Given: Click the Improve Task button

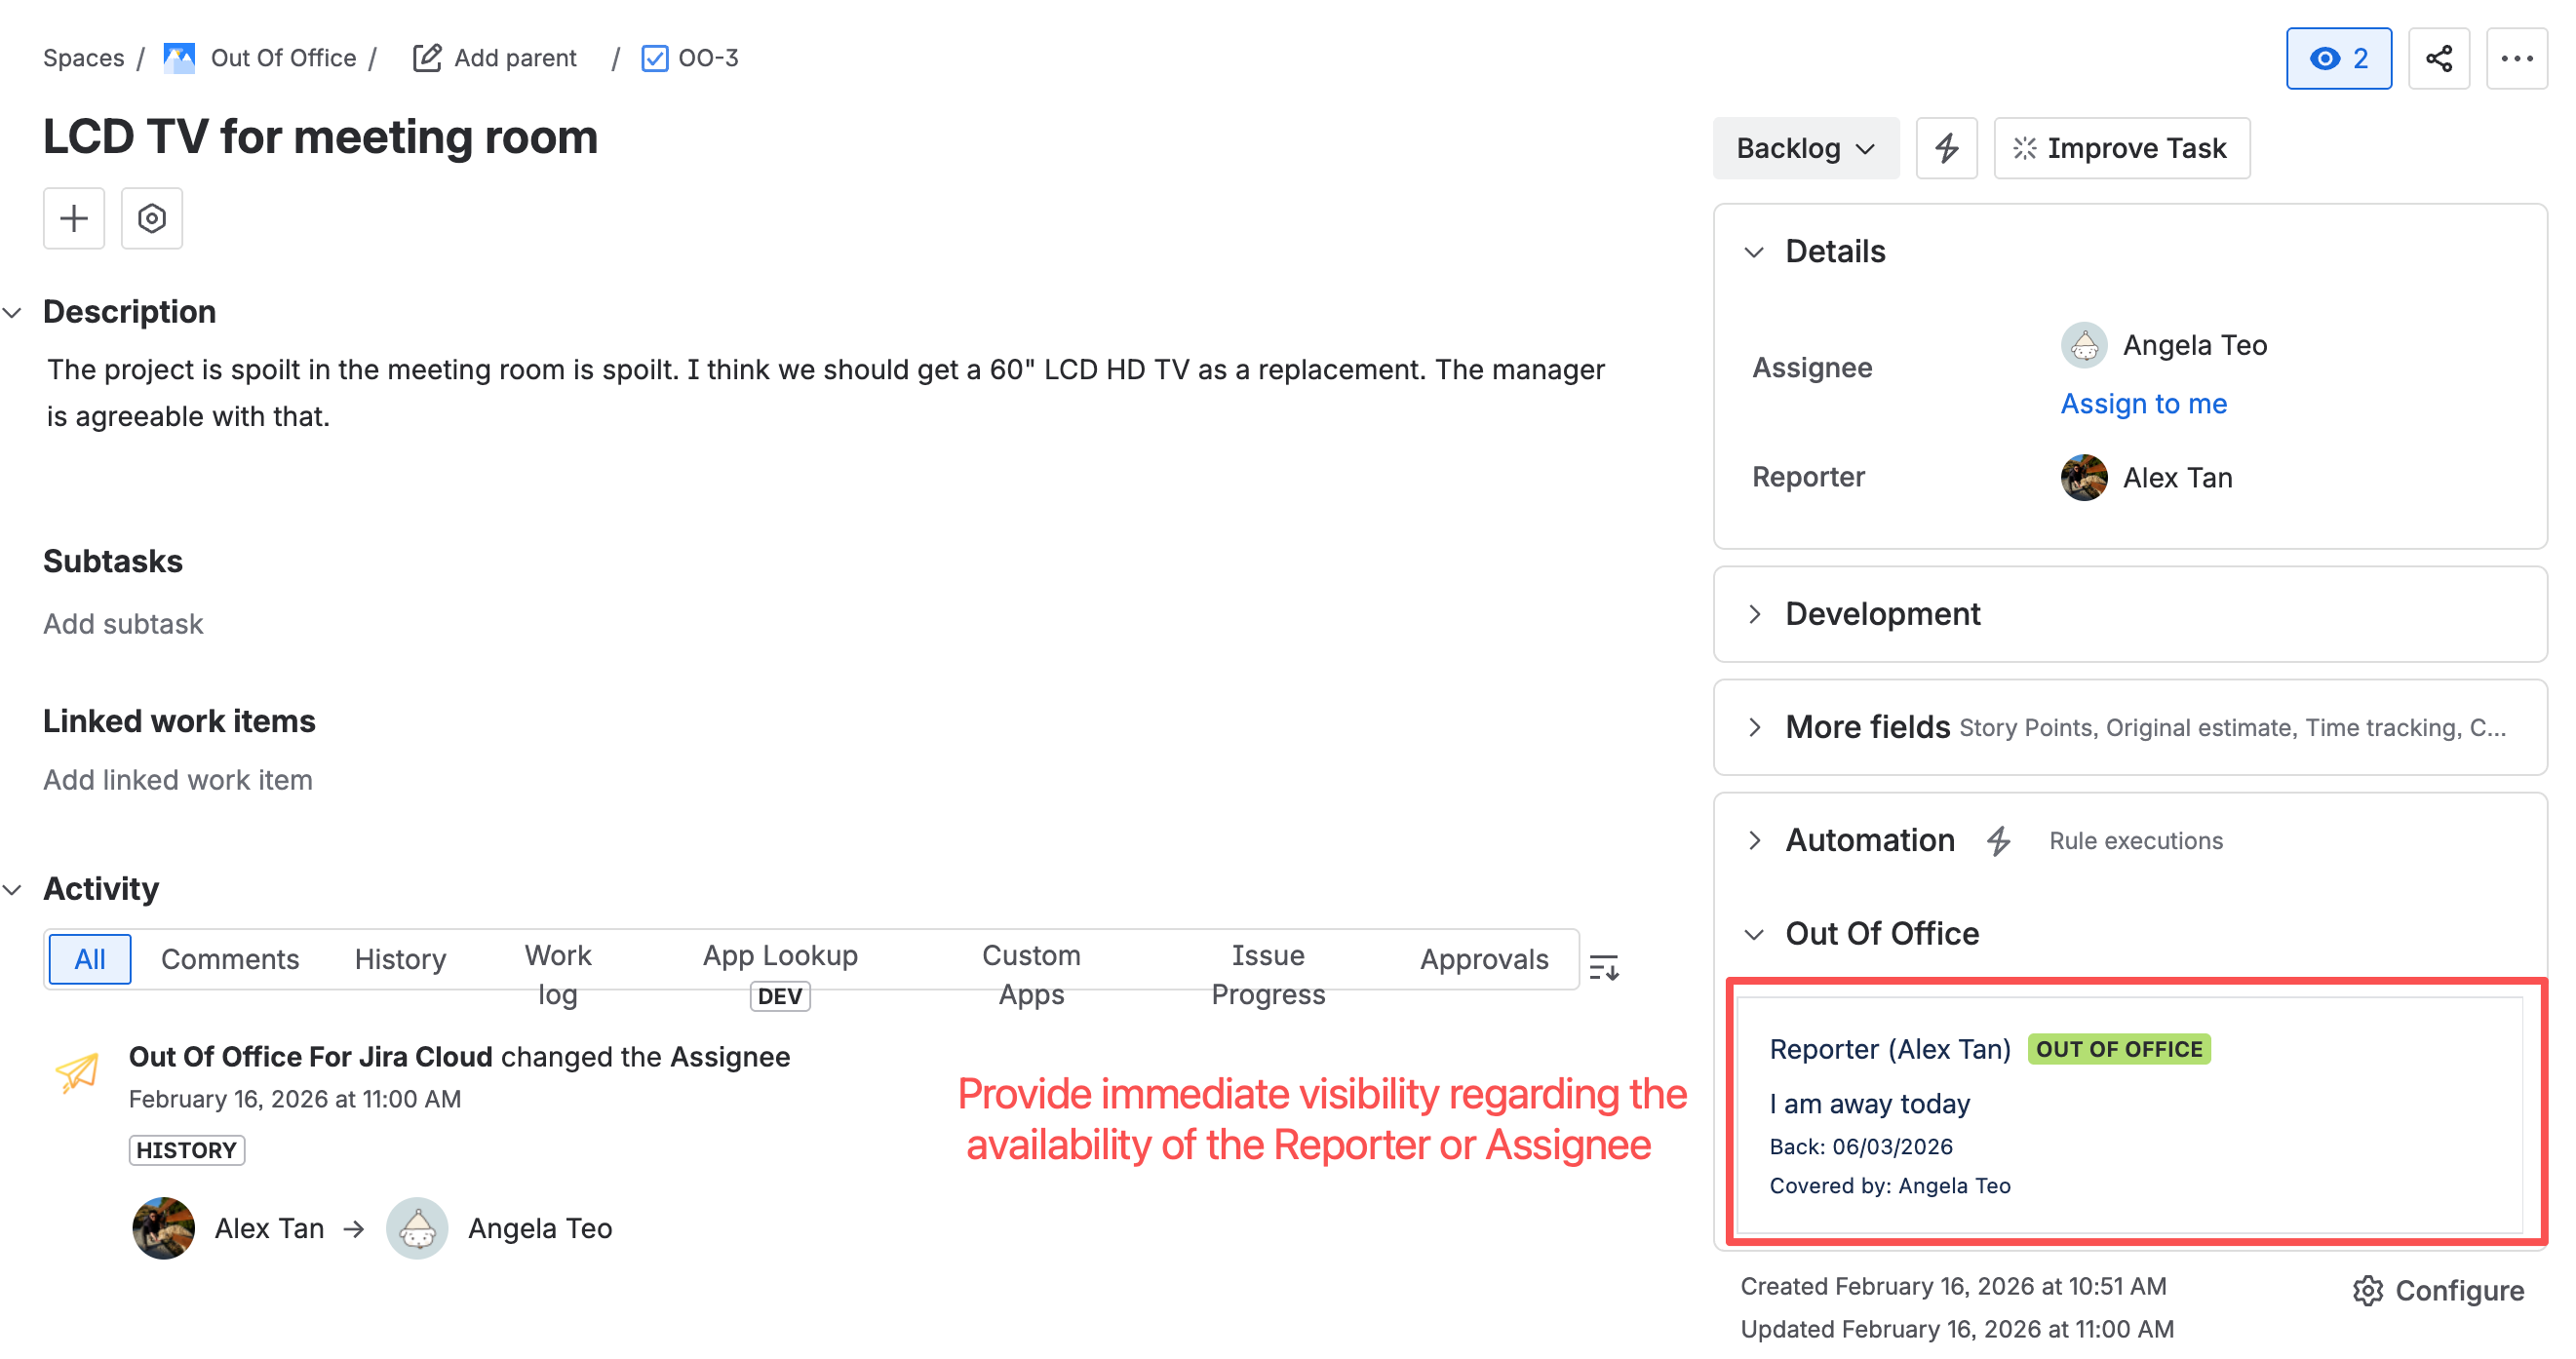Looking at the screenshot, I should click(x=2120, y=148).
